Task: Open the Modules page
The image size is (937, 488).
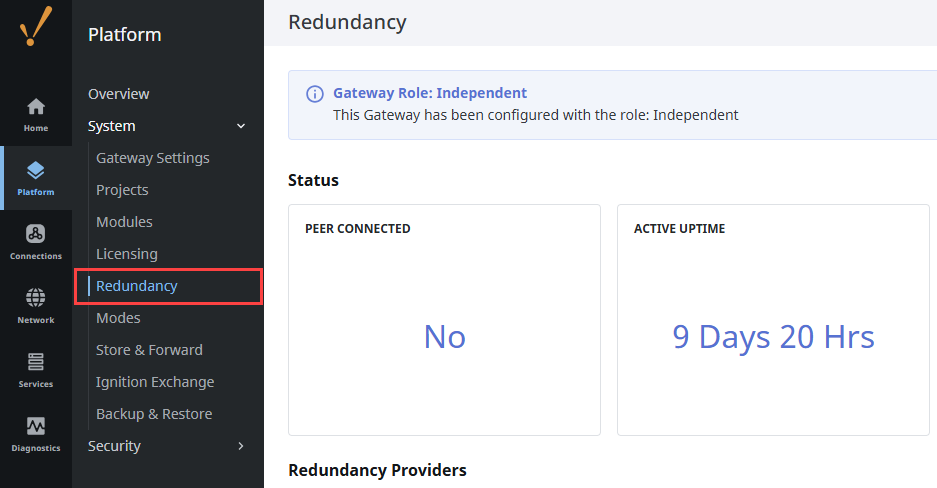Action: pyautogui.click(x=124, y=222)
